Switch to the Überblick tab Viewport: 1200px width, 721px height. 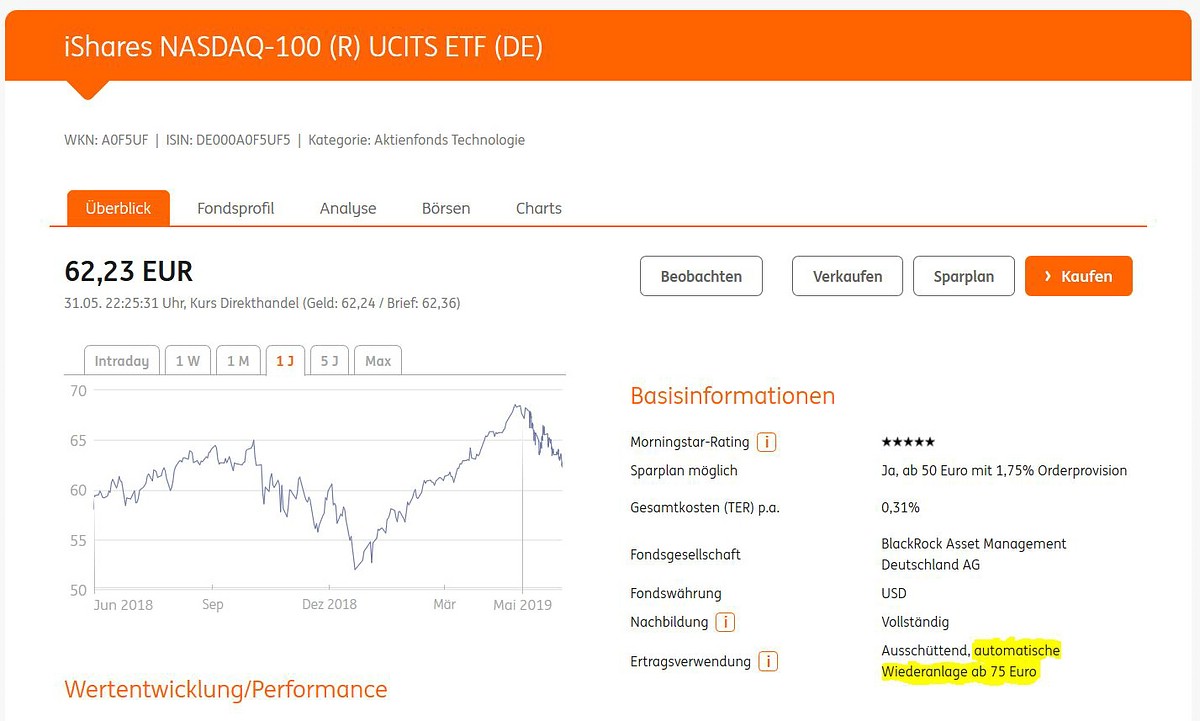pyautogui.click(x=118, y=208)
